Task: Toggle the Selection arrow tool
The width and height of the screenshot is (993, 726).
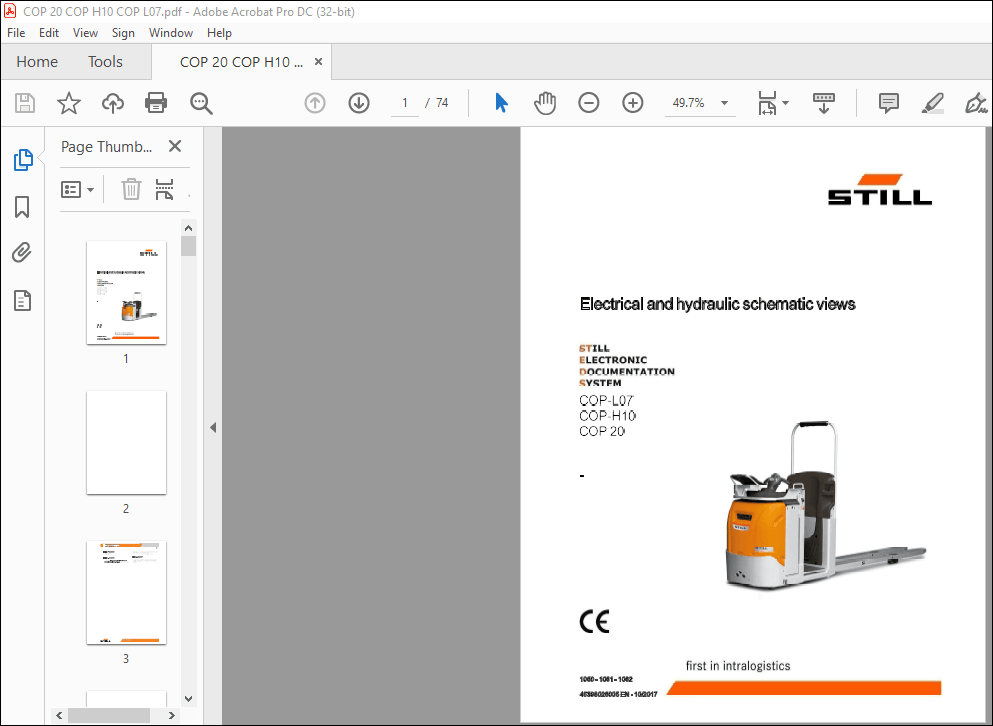Action: pos(501,102)
